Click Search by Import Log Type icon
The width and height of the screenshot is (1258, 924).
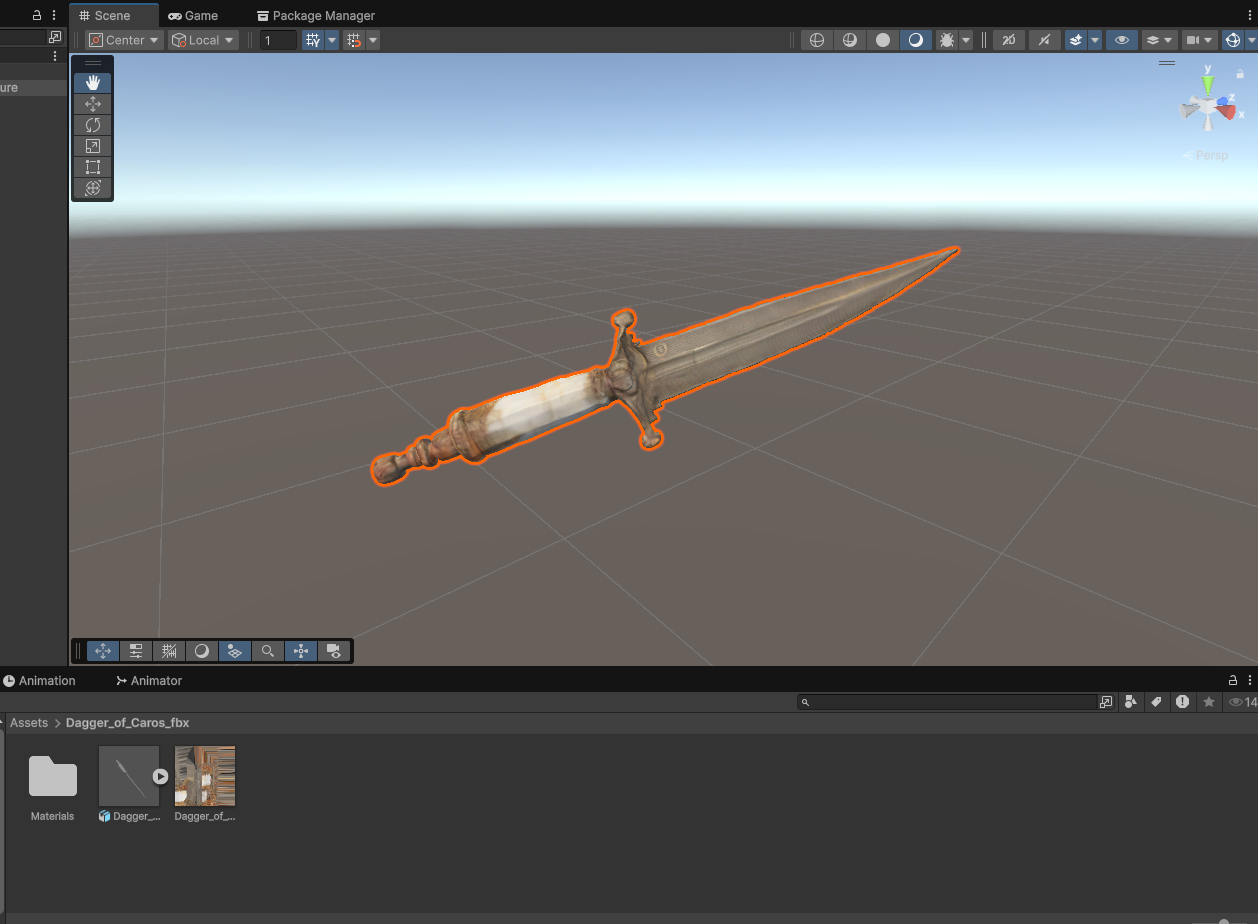(1183, 702)
